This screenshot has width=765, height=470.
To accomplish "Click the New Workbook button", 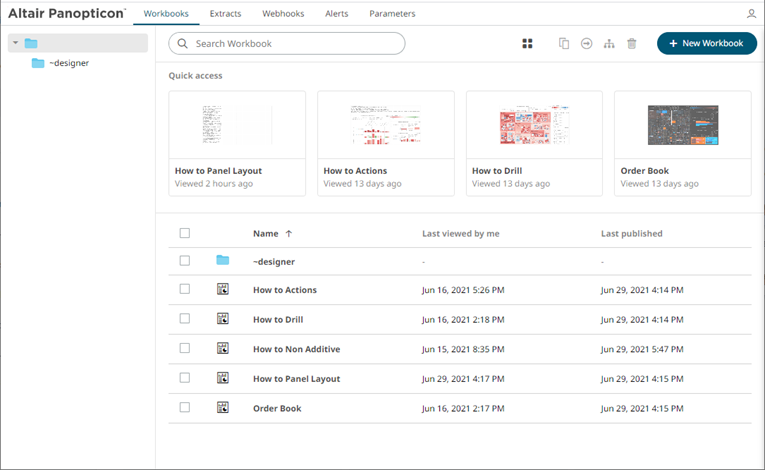I will pos(706,44).
